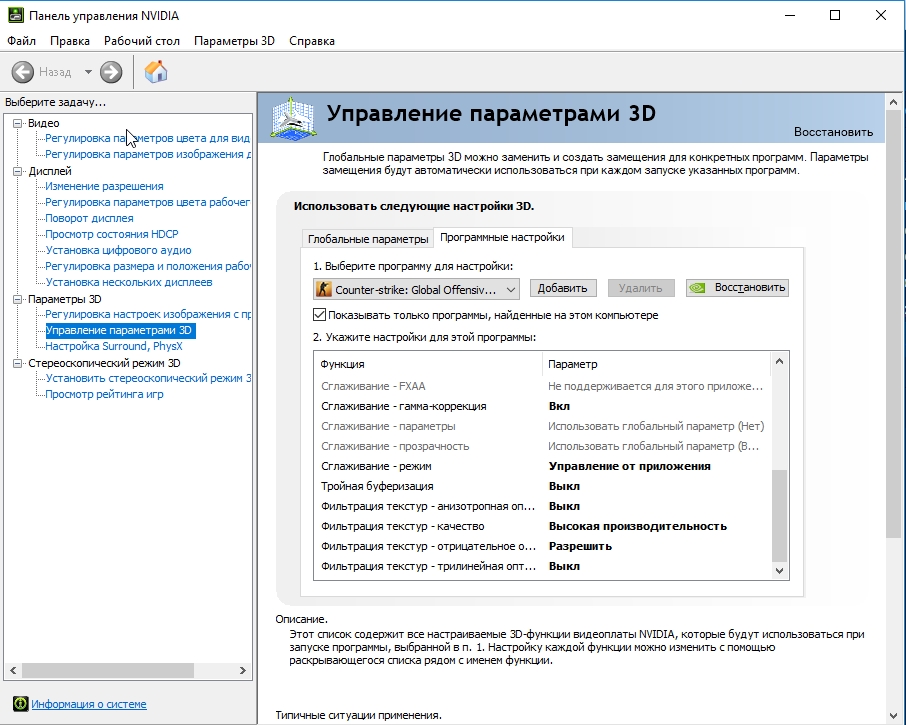The height and width of the screenshot is (725, 906).
Task: Open Просмотр рейтинга игр task
Action: (x=104, y=394)
